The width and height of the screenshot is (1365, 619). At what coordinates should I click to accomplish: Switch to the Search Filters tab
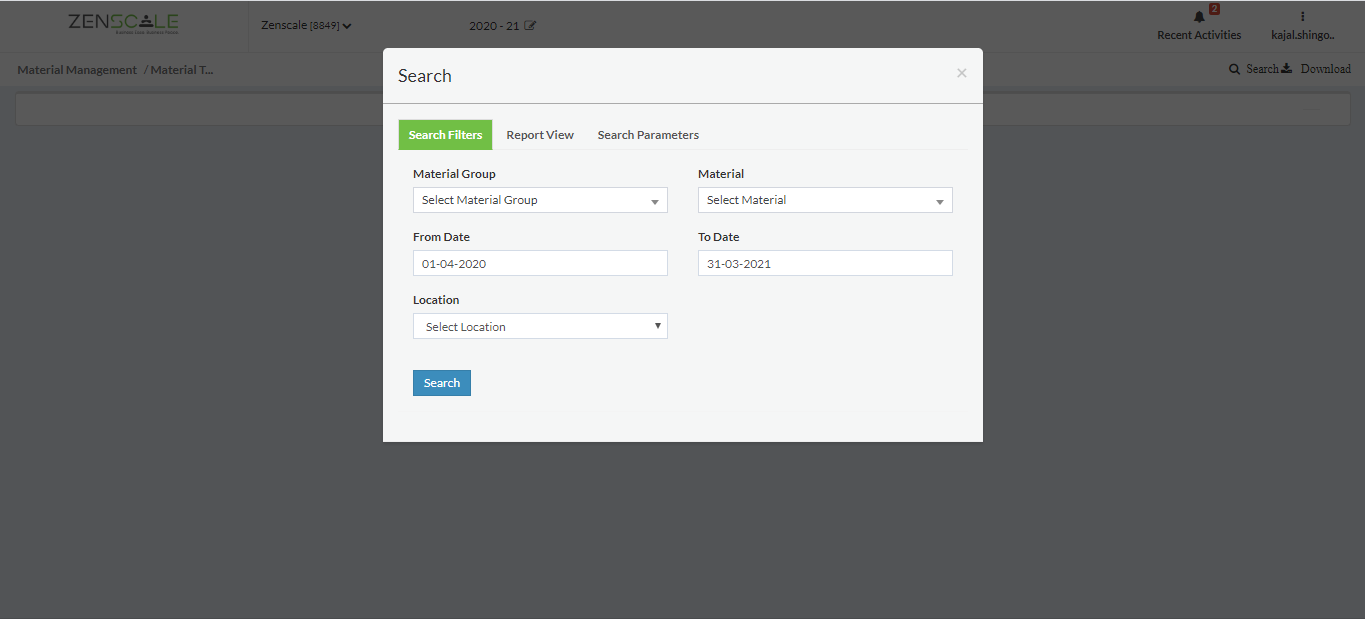click(445, 135)
